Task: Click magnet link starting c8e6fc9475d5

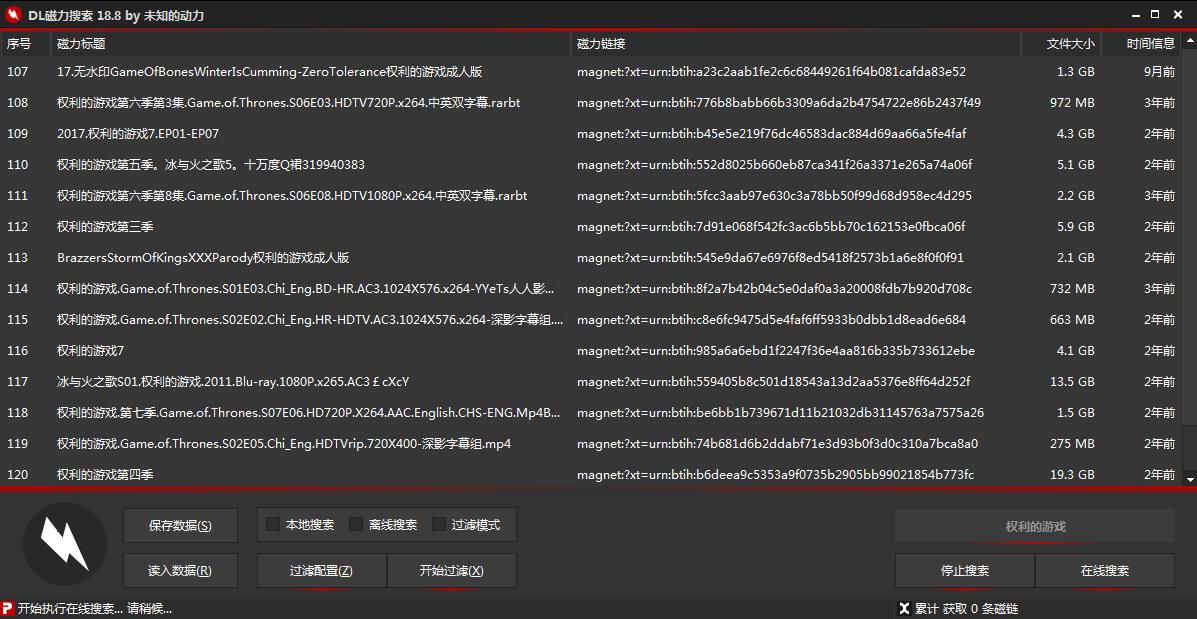Action: pos(771,320)
